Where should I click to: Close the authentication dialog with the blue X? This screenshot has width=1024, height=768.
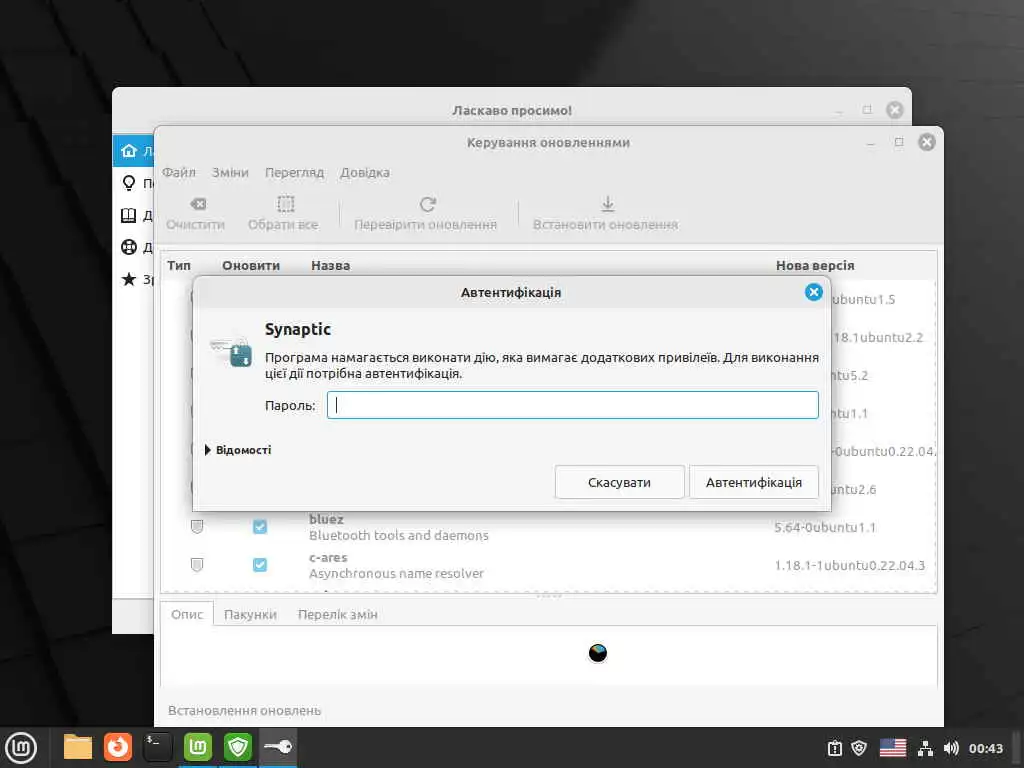[813, 292]
